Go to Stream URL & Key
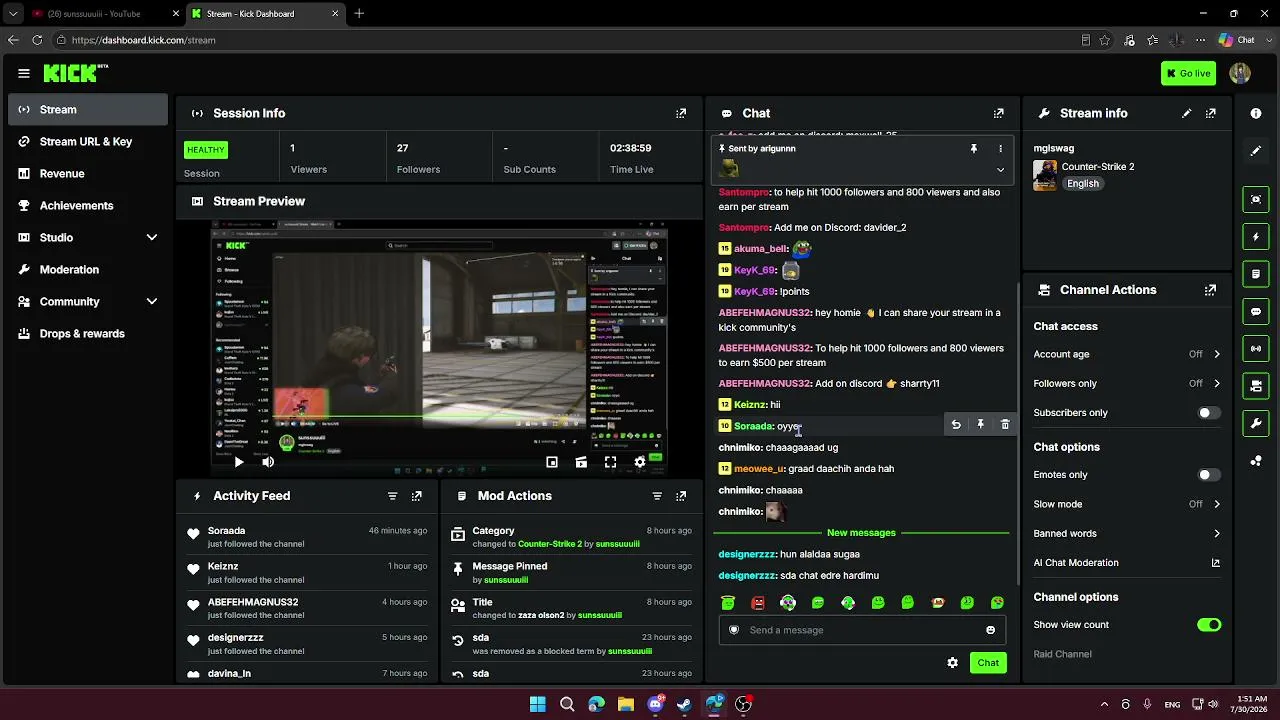Viewport: 1280px width, 720px height. tap(87, 142)
